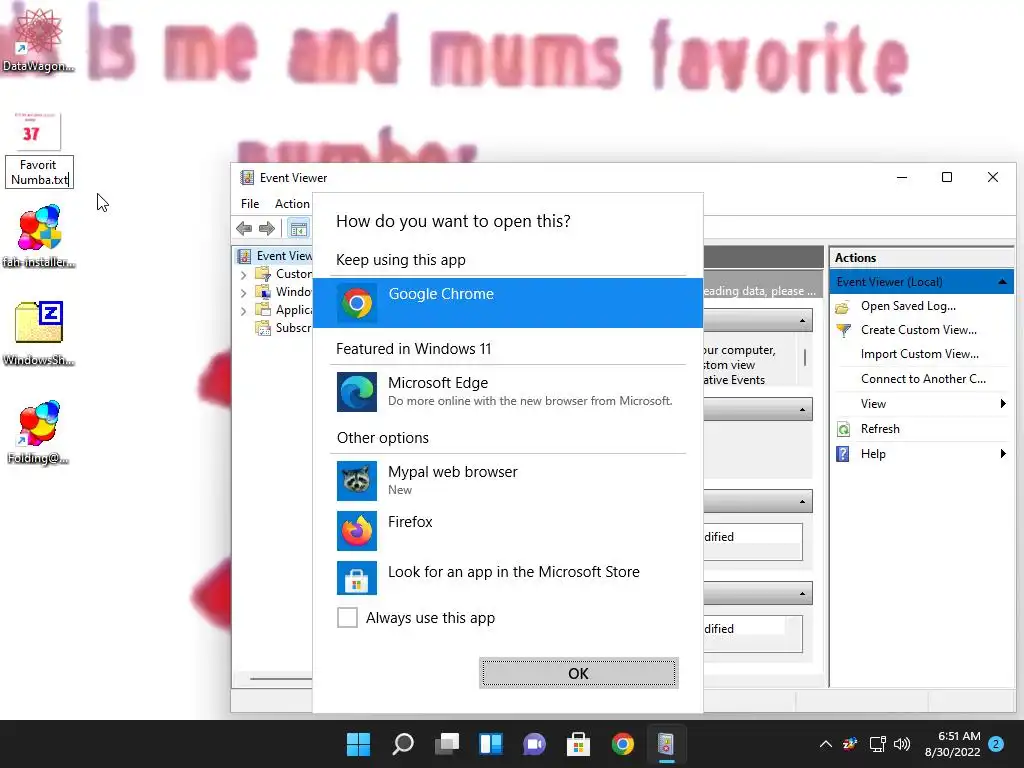
Task: Select the WindowsSh zip folder icon
Action: [39, 334]
